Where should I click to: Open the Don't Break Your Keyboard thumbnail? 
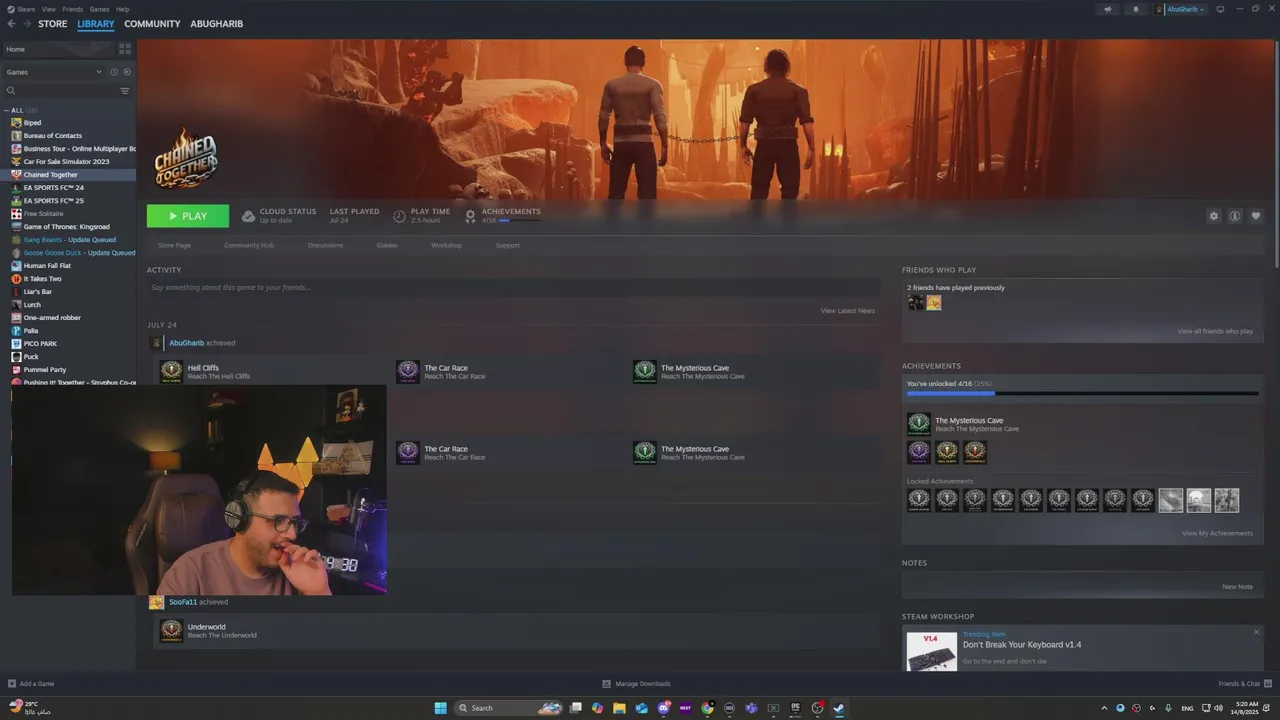pyautogui.click(x=932, y=651)
